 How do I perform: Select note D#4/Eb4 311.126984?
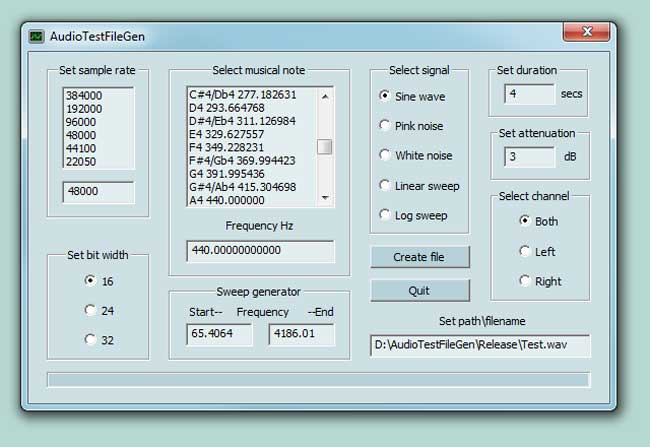point(253,121)
